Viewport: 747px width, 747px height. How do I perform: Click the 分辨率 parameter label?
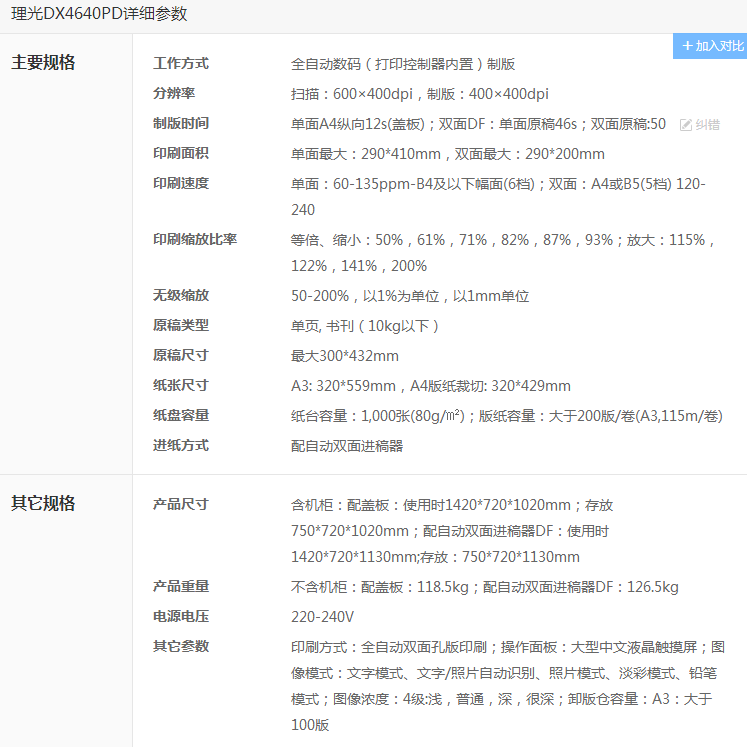174,93
